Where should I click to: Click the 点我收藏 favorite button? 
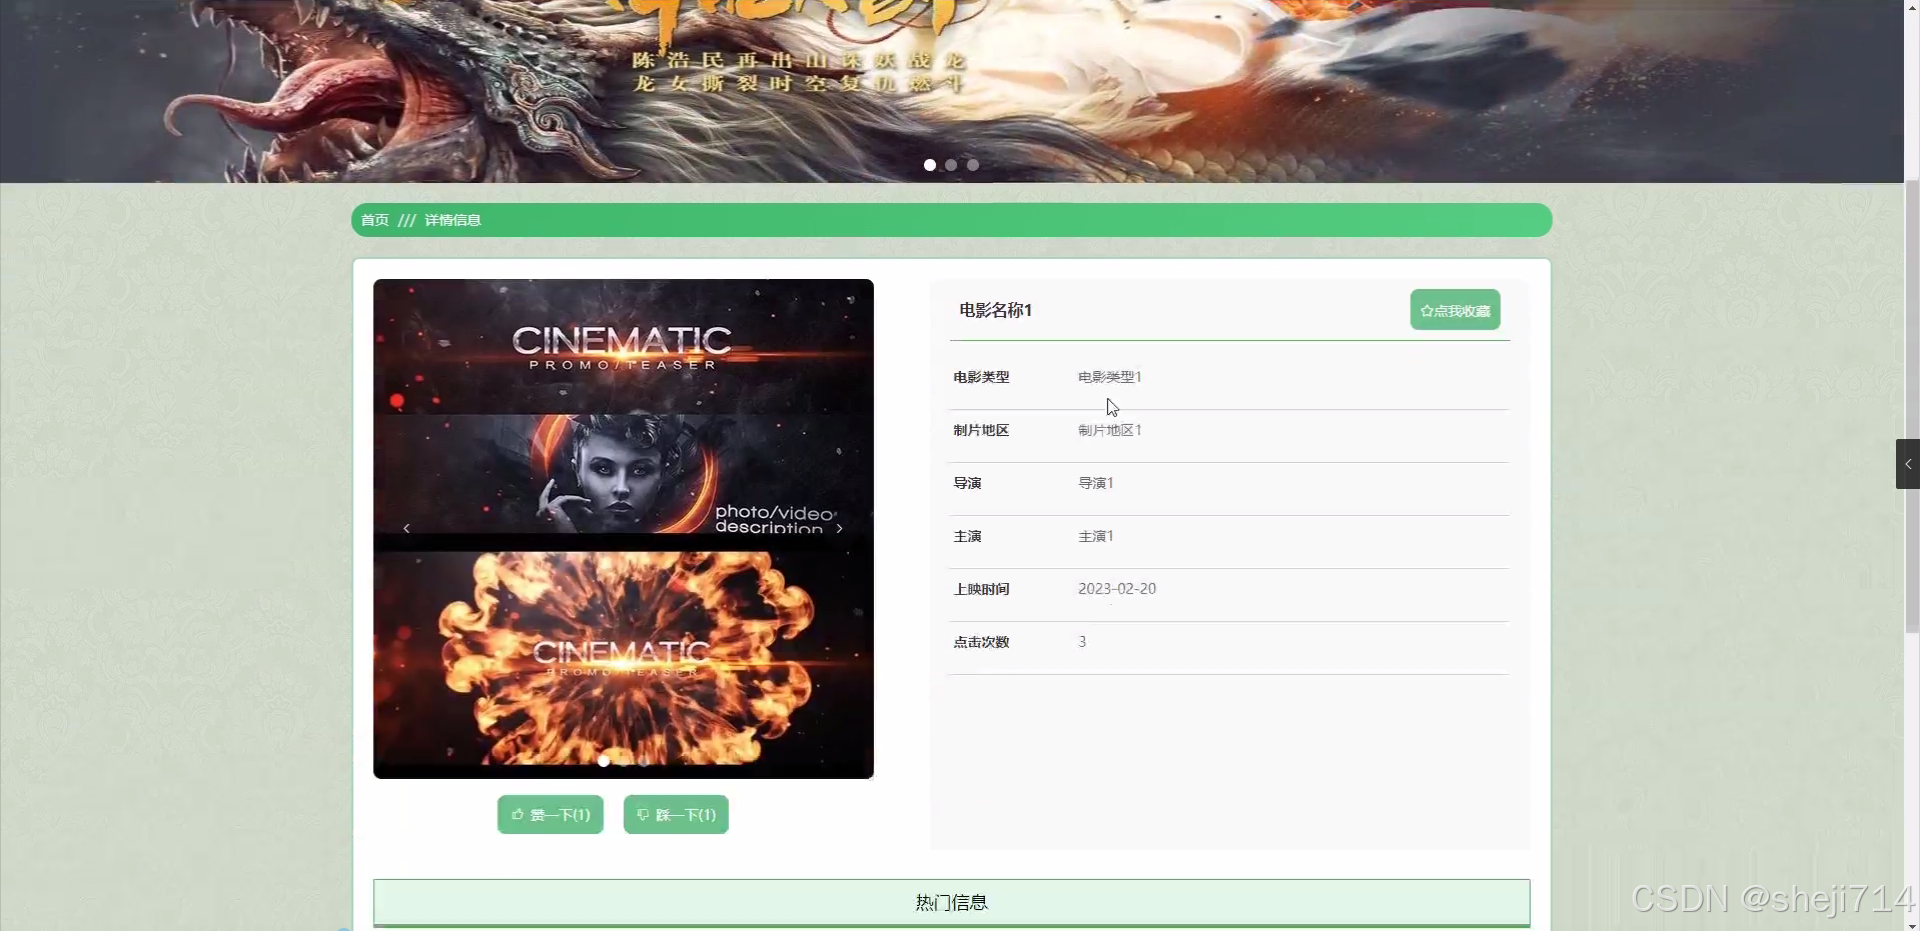(x=1455, y=310)
